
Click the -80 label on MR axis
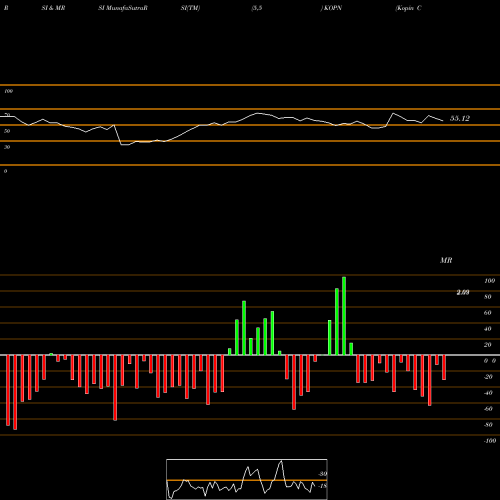tap(488, 425)
